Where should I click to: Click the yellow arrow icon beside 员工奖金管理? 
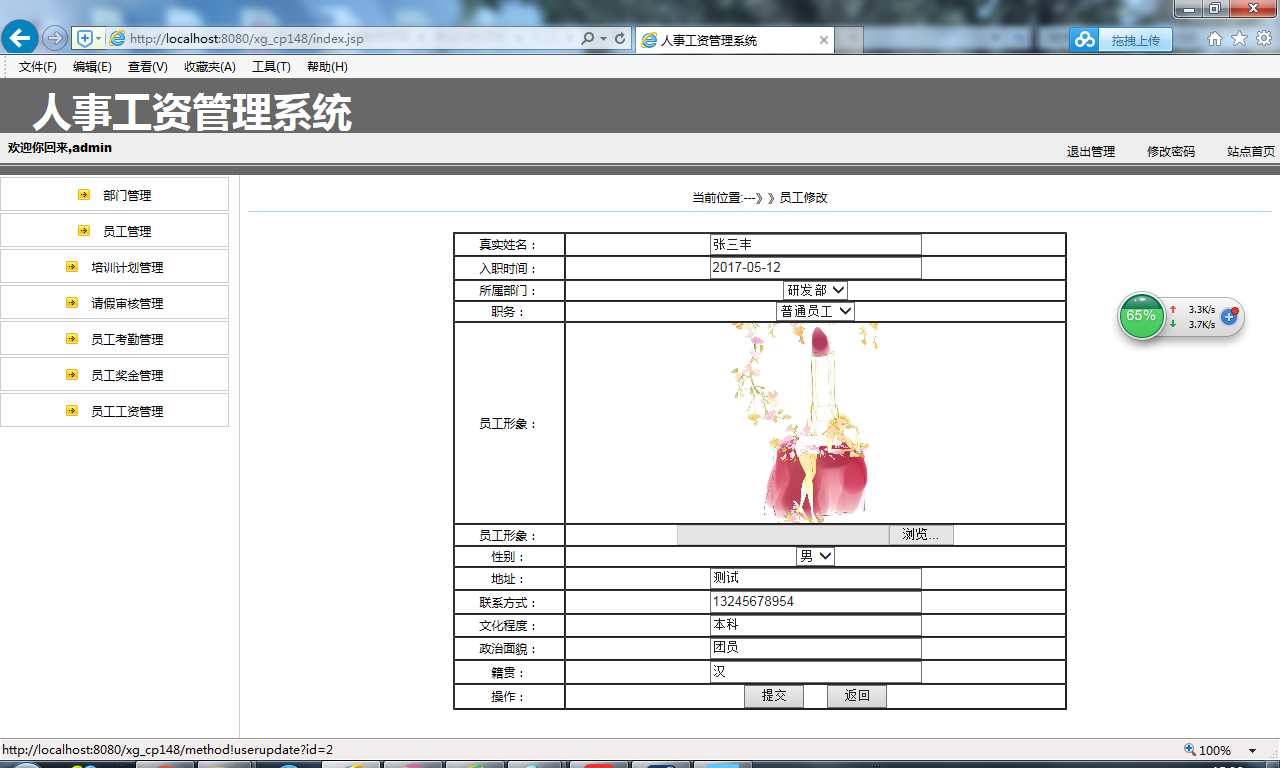[x=72, y=375]
